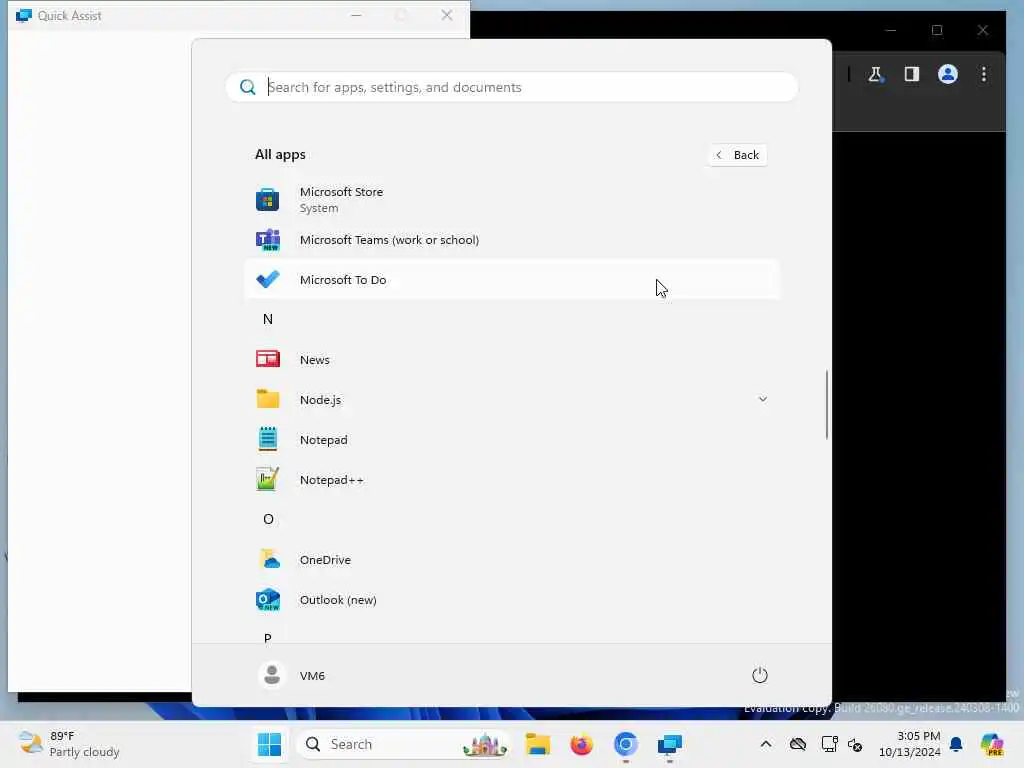This screenshot has width=1024, height=768.
Task: Select the letter N section header
Action: click(x=268, y=319)
